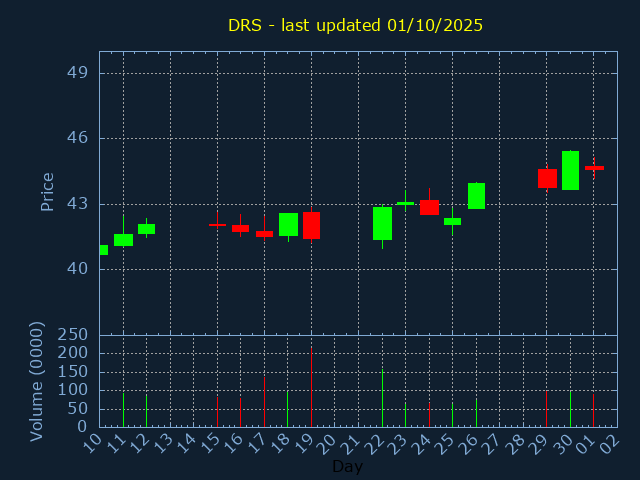Click the red candlestick on day 19
This screenshot has height=480, width=640.
[311, 225]
